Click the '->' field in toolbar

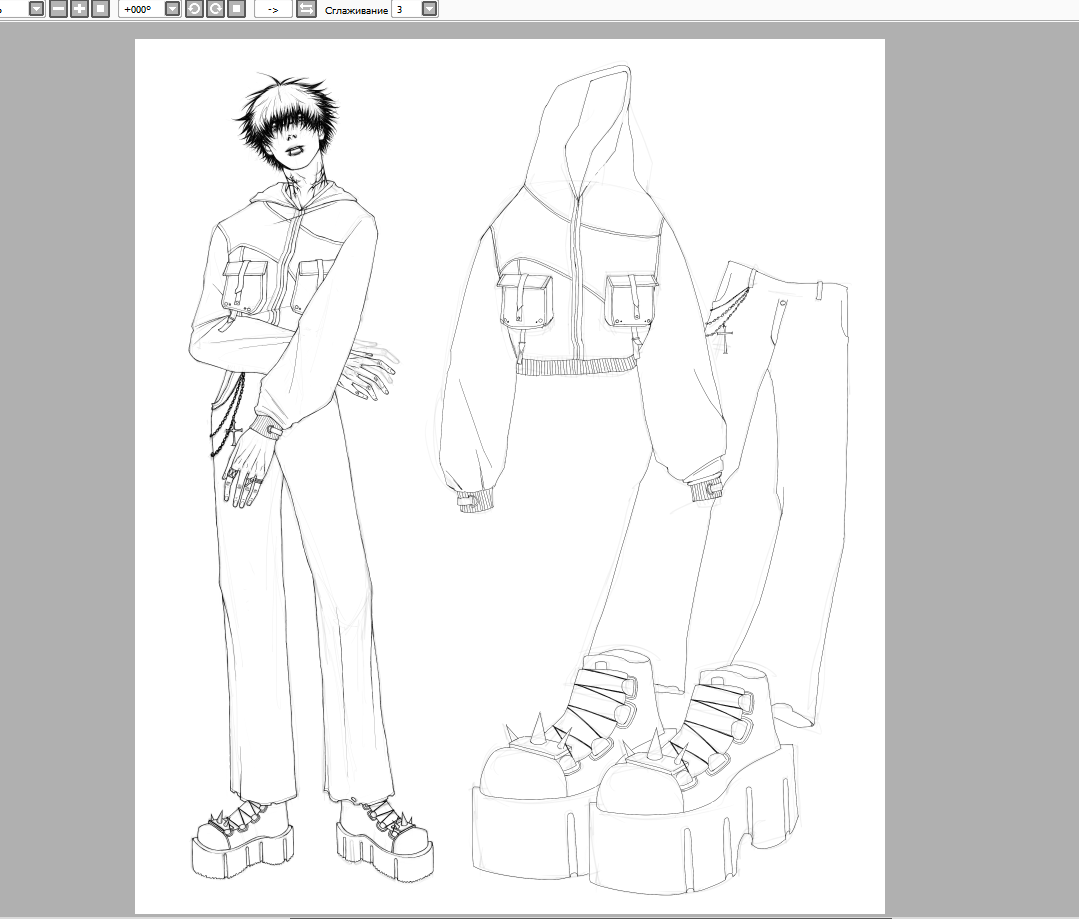point(273,9)
